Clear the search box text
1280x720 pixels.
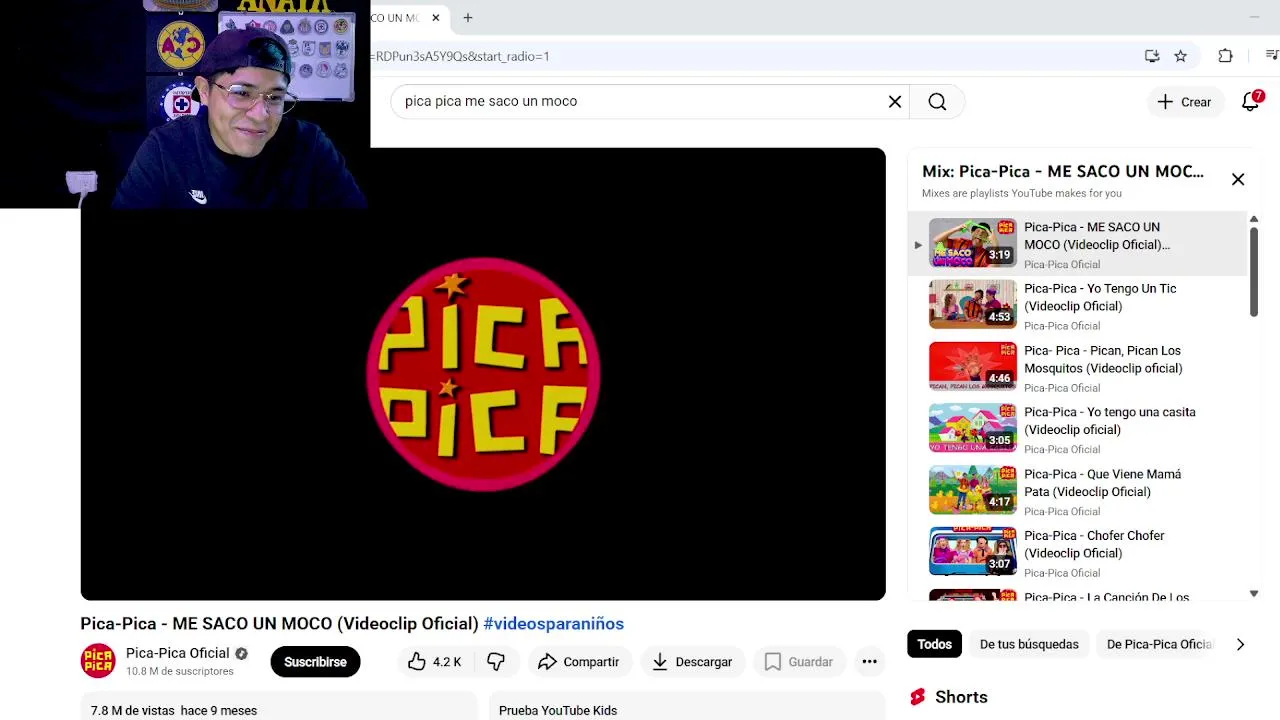tap(895, 101)
